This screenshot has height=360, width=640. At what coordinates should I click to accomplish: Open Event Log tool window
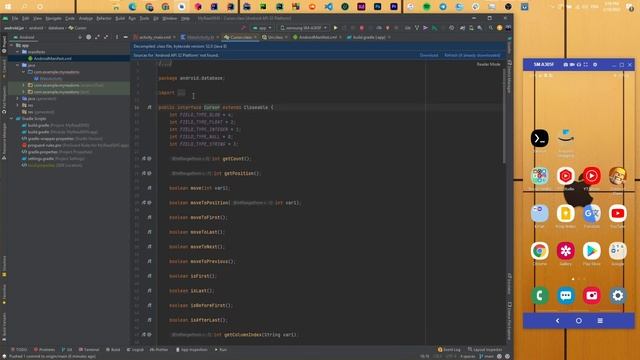click(x=449, y=350)
